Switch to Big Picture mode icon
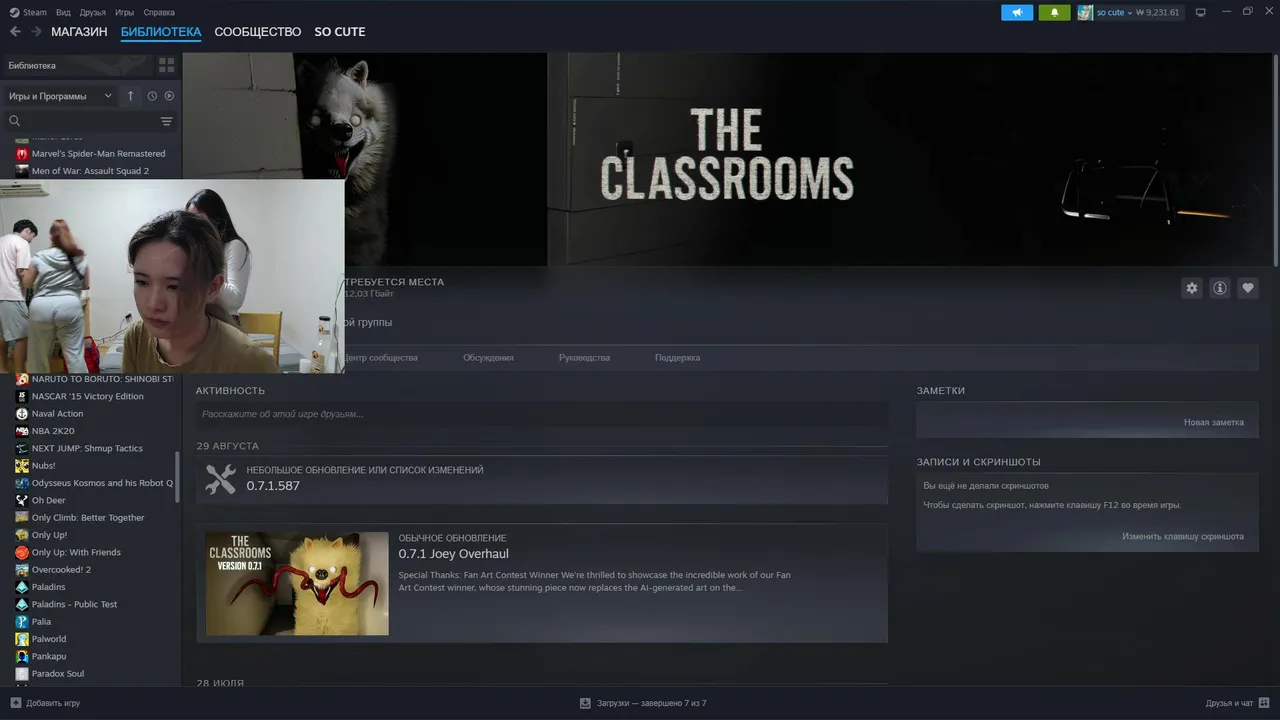 1201,12
